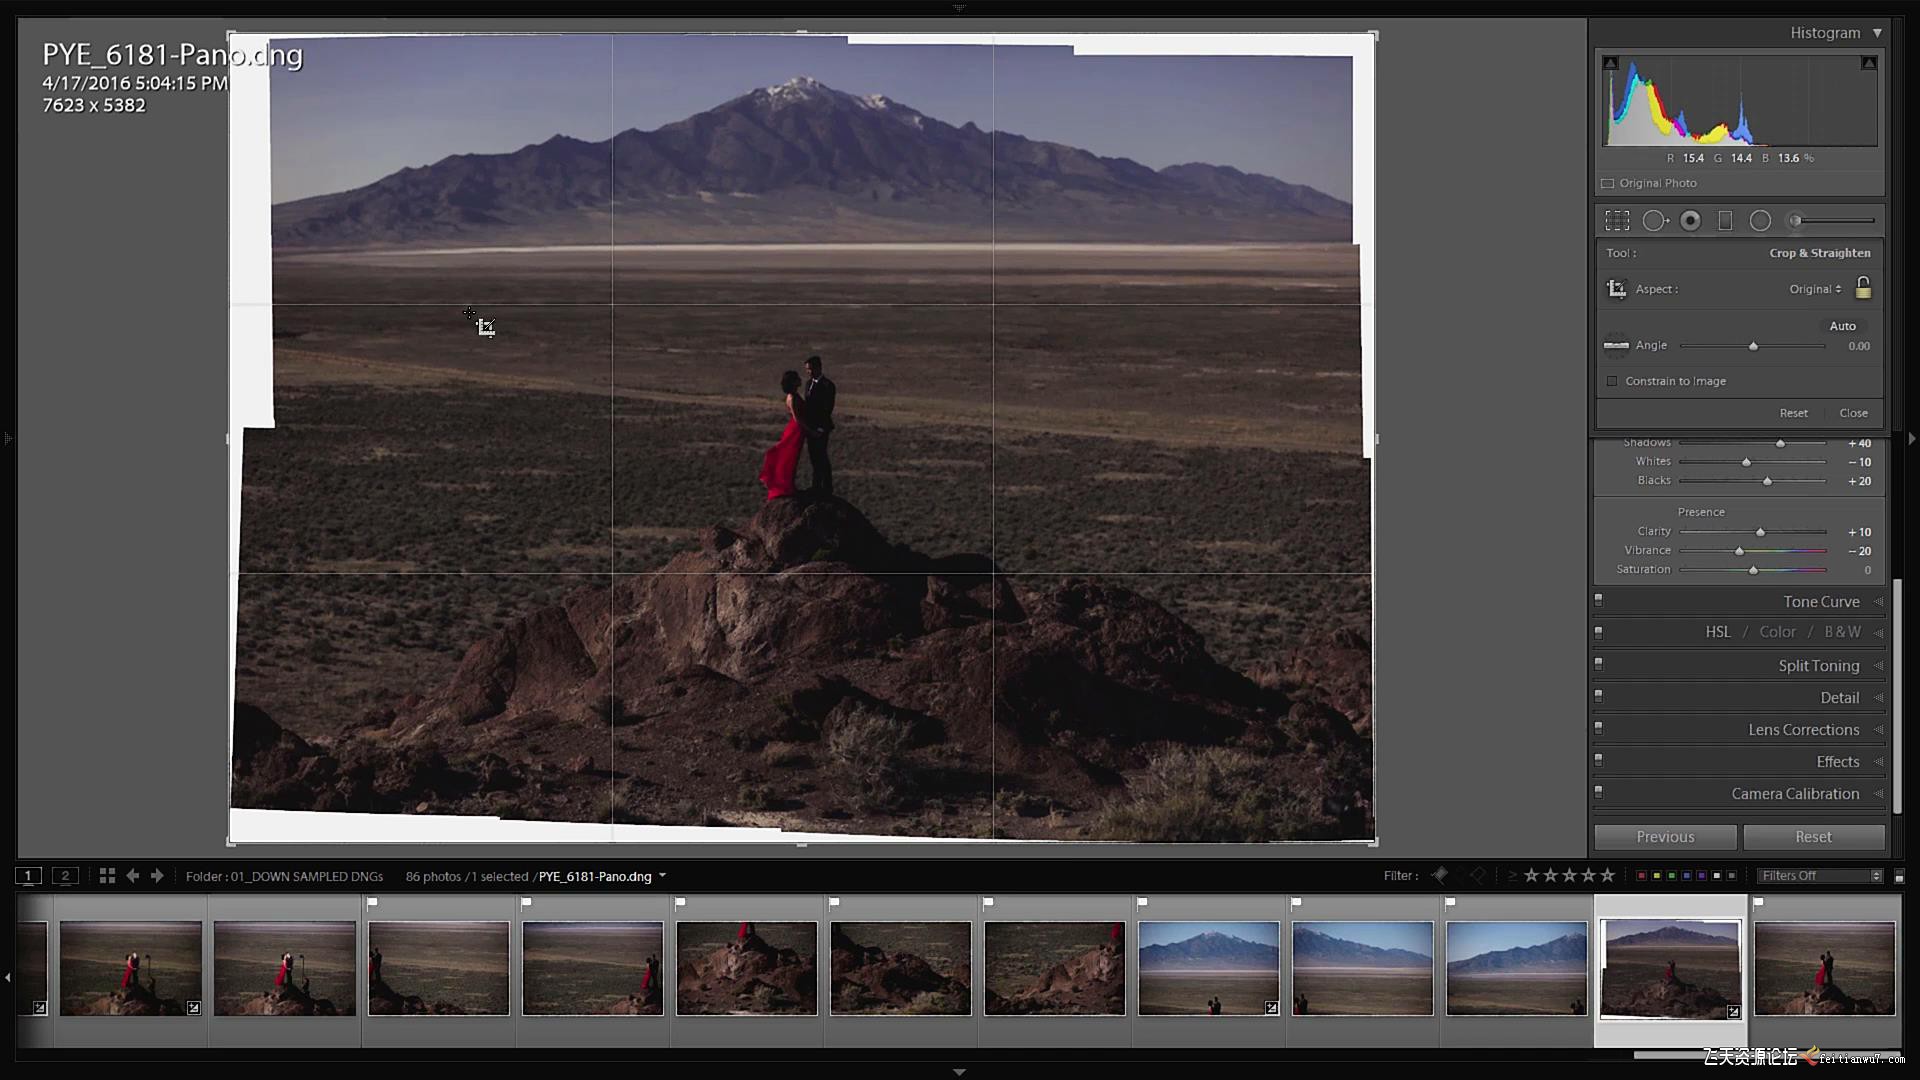Select the Crop Overlay tool in tool strip
Screen dimensions: 1920x1080
click(x=1617, y=221)
